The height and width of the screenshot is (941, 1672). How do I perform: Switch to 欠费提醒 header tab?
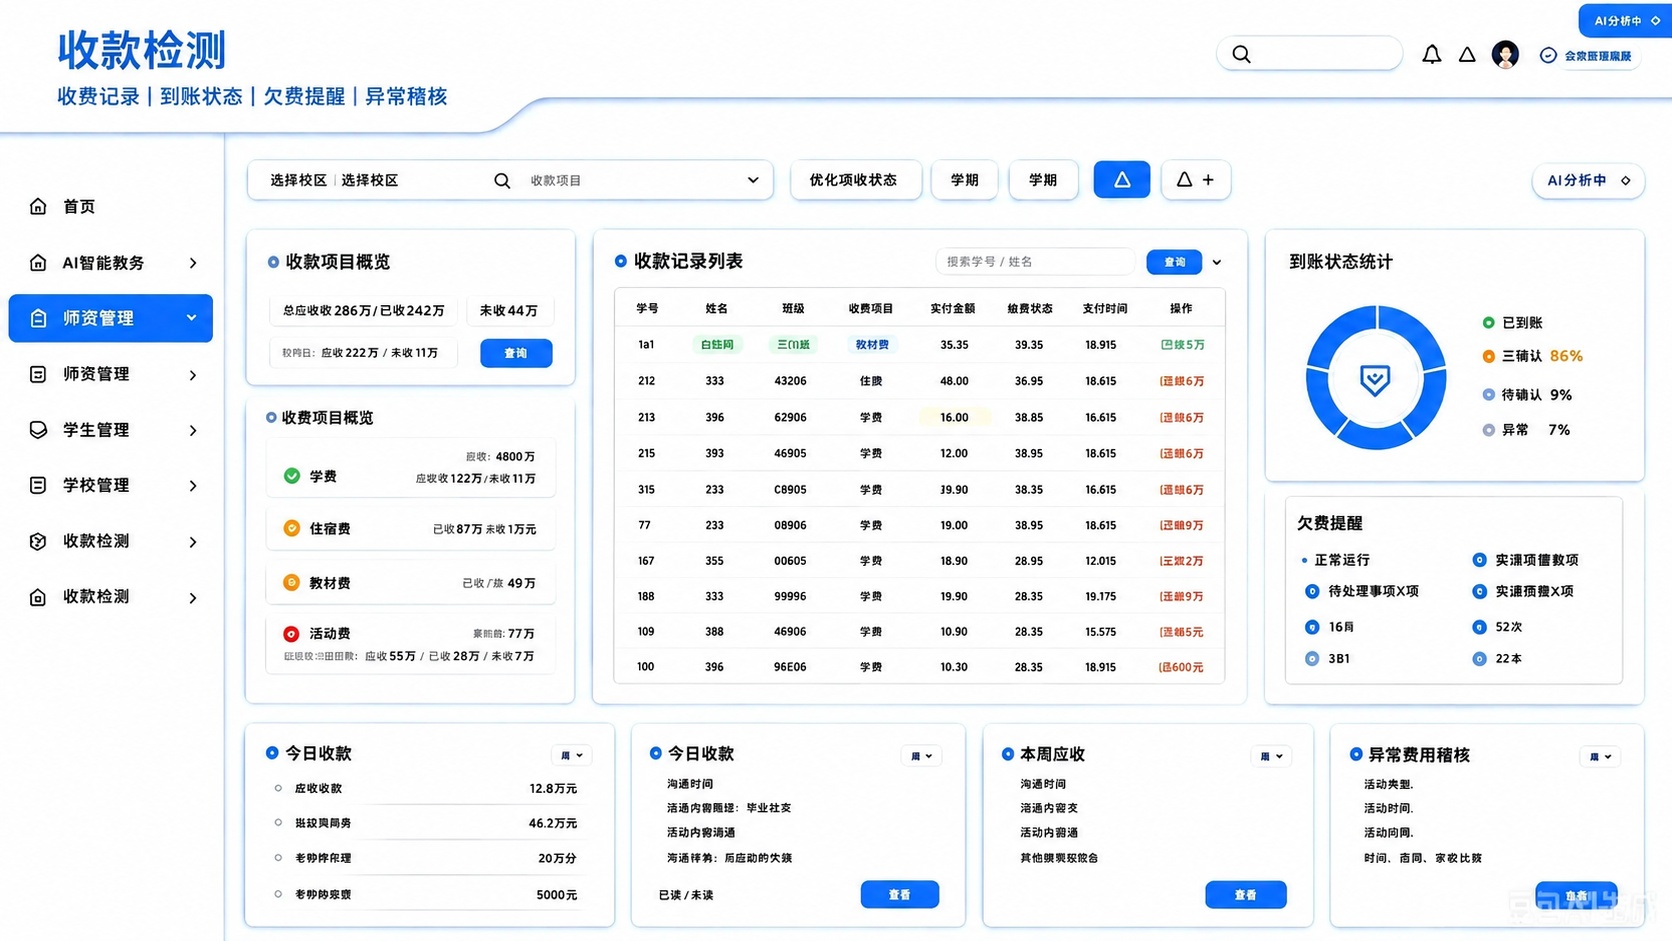pyautogui.click(x=304, y=96)
